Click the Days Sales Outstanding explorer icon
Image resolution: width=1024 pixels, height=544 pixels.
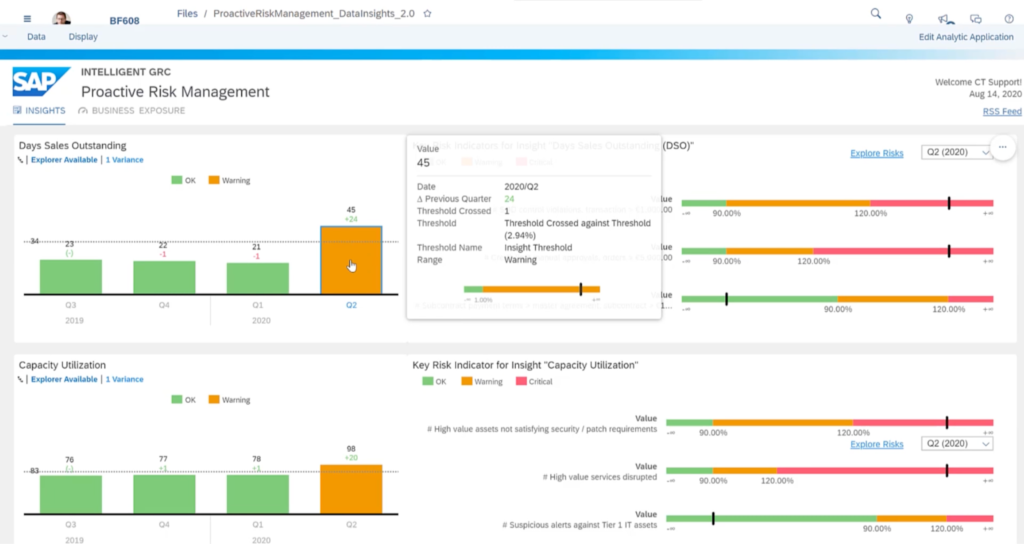tap(20, 160)
